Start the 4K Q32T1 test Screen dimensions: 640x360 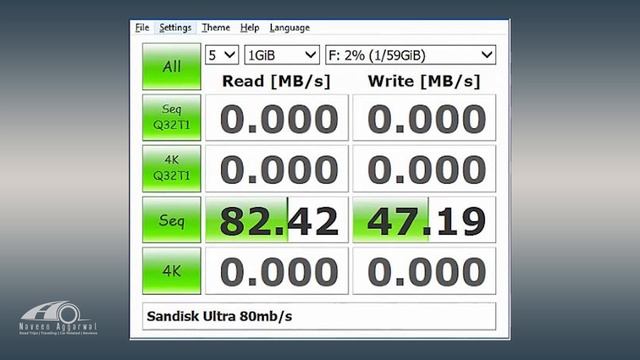click(x=171, y=168)
